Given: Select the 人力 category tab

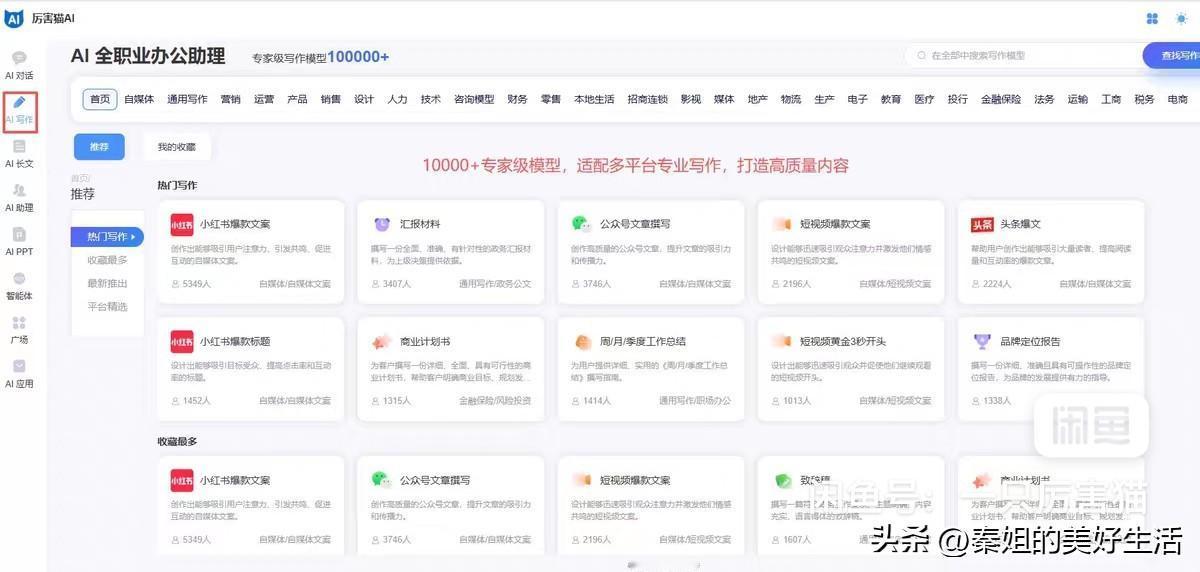Looking at the screenshot, I should 397,99.
